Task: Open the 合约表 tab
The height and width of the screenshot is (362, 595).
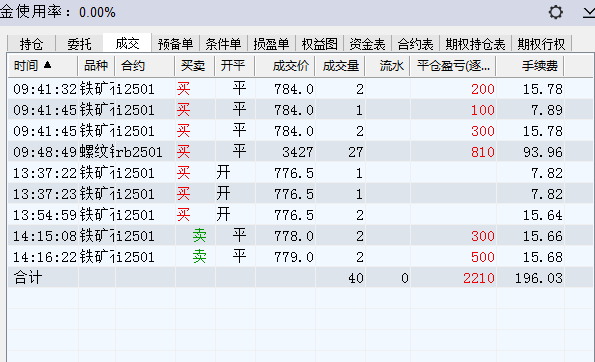Action: point(415,44)
